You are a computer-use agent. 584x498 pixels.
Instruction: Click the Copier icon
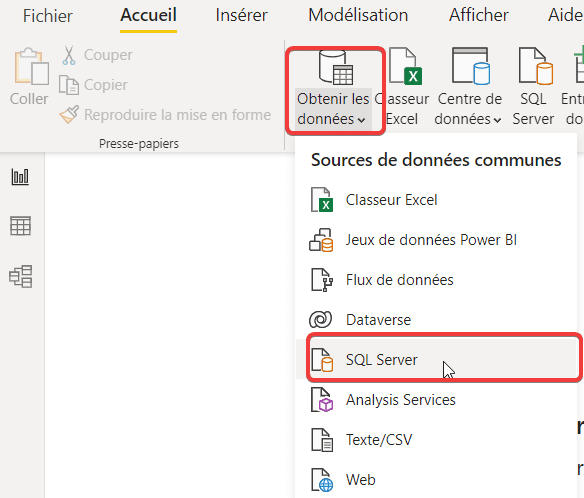tap(69, 85)
